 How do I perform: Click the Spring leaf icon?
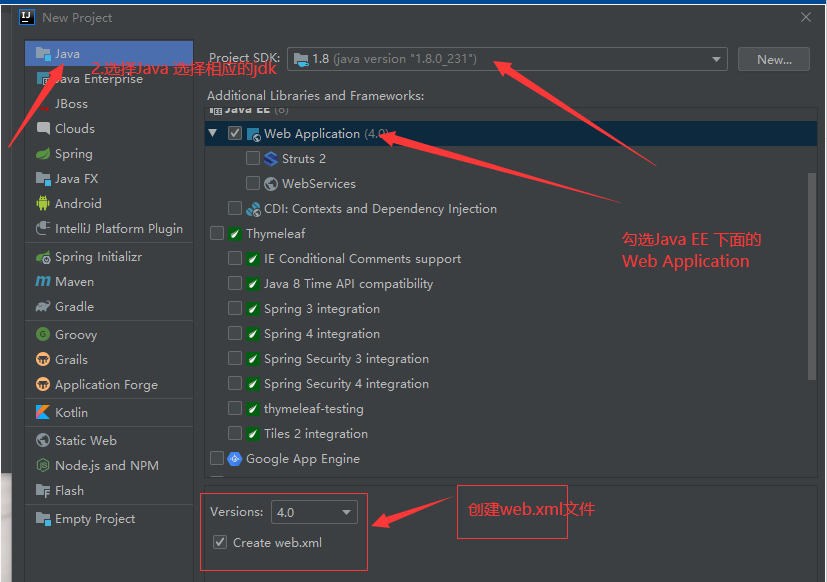click(x=43, y=154)
